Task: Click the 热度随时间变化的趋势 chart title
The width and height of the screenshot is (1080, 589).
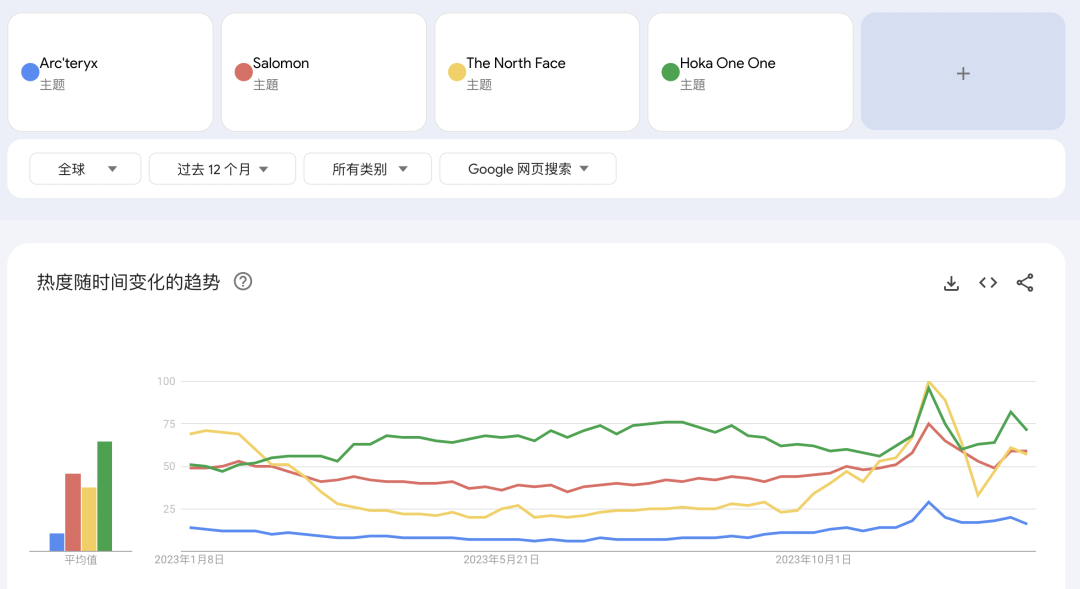Action: click(128, 282)
